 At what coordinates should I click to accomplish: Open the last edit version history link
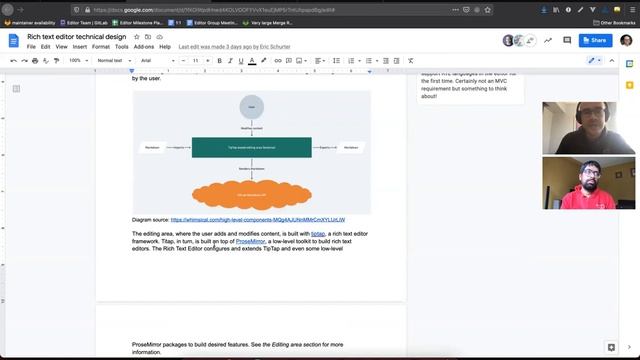point(234,47)
